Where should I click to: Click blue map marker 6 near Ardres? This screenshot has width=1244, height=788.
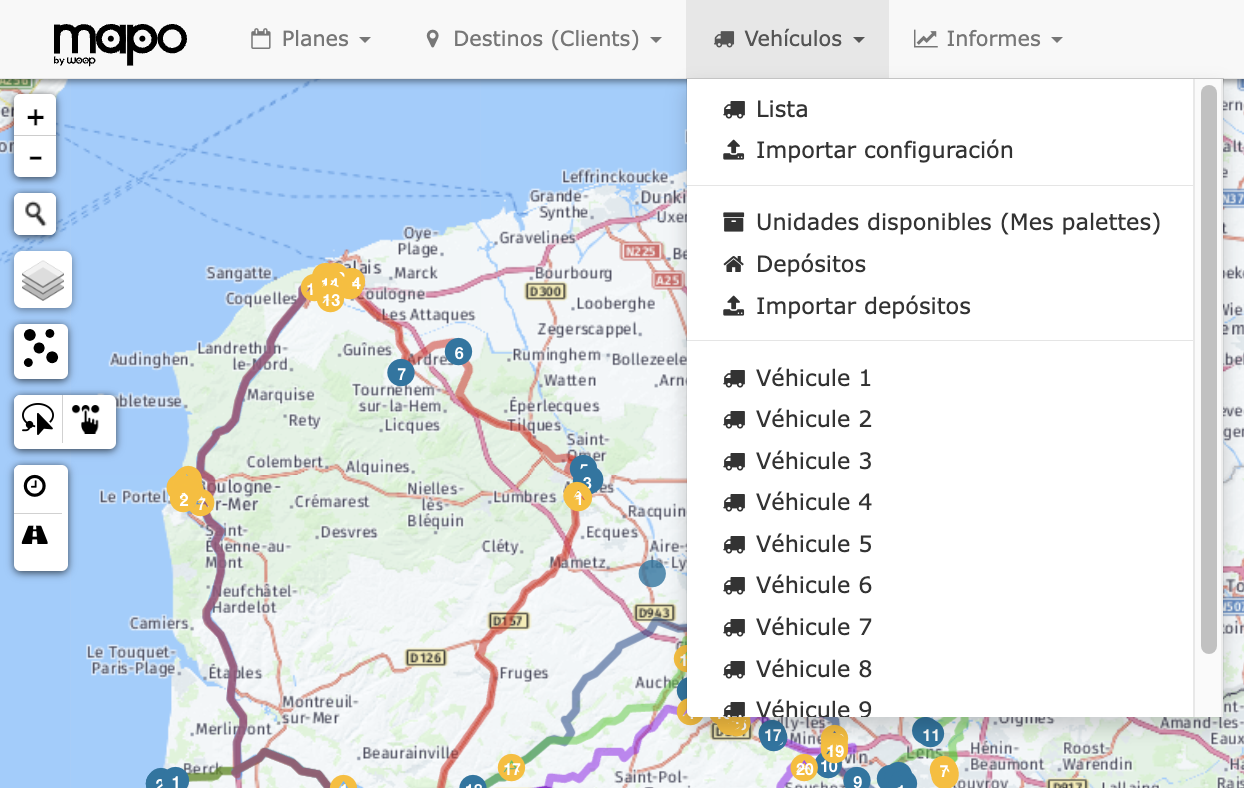458,352
